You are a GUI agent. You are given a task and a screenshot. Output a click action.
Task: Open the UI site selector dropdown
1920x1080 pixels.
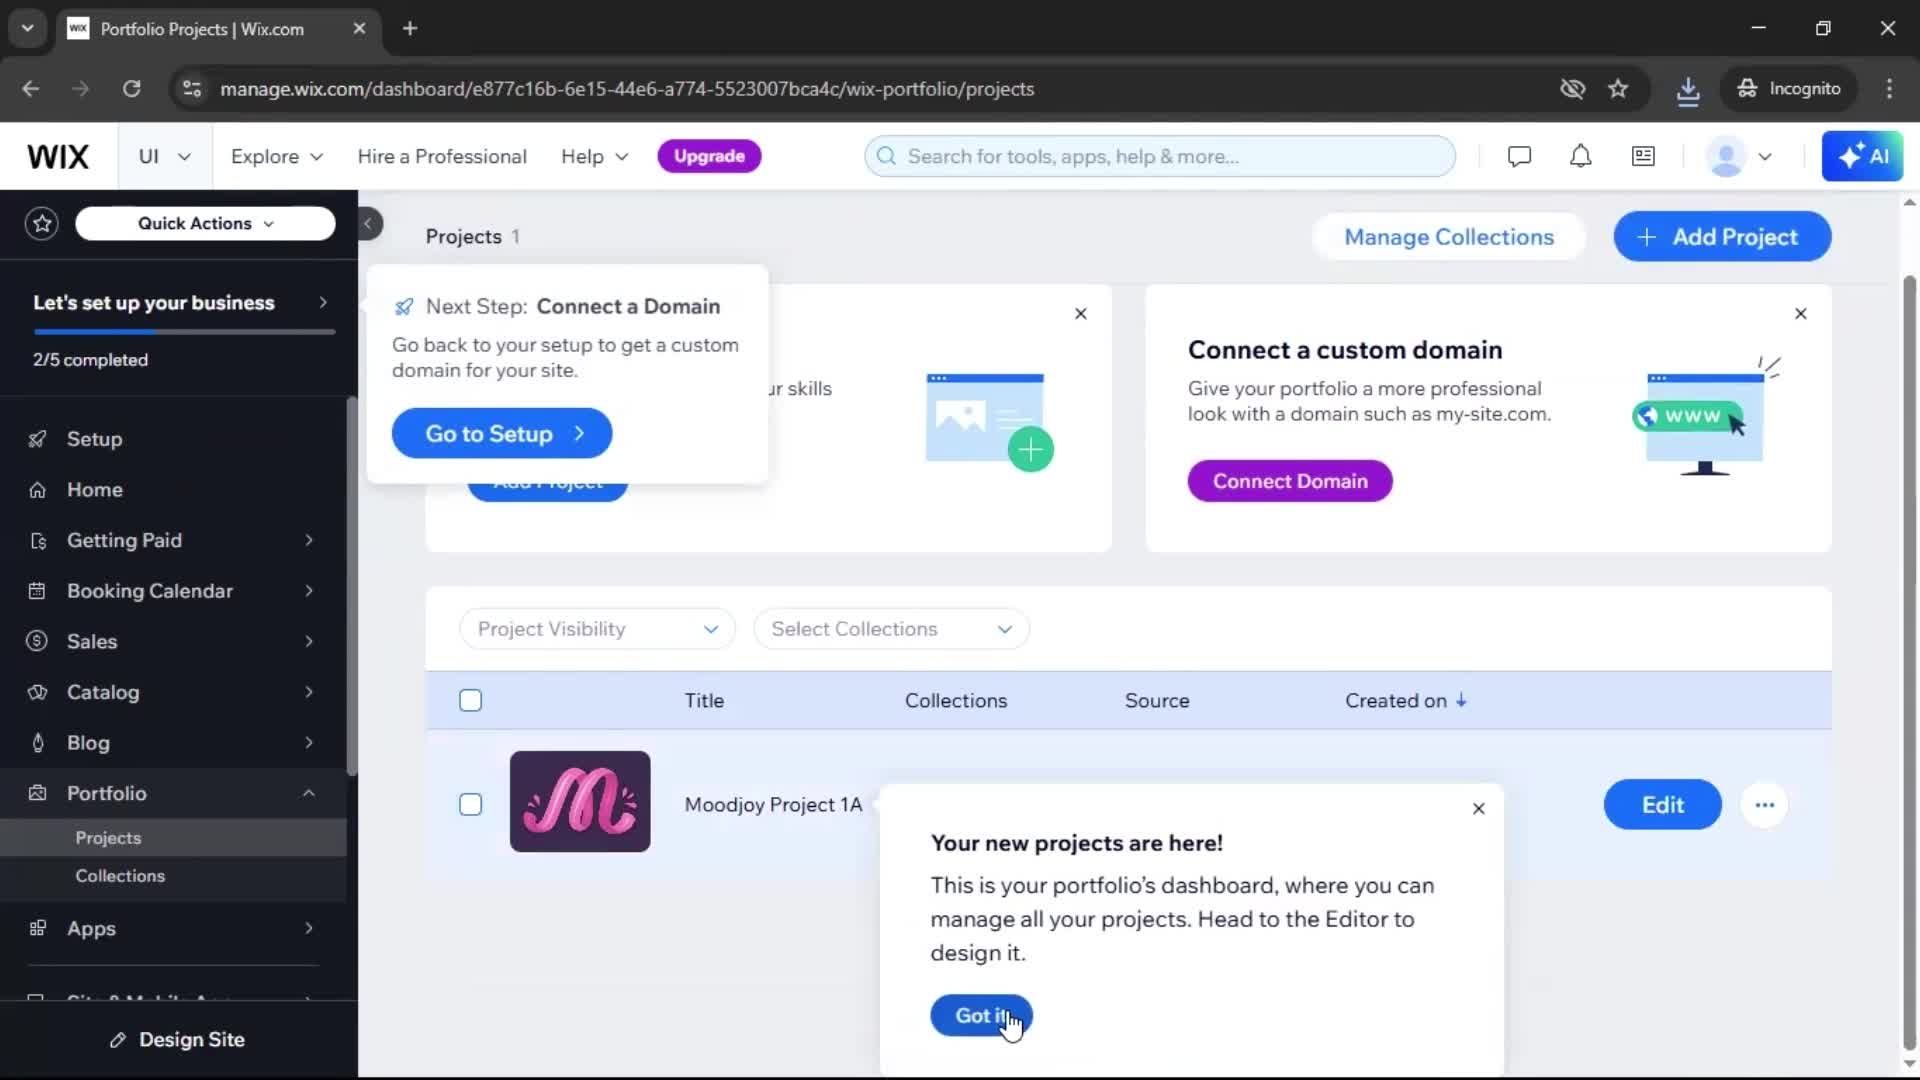click(164, 156)
